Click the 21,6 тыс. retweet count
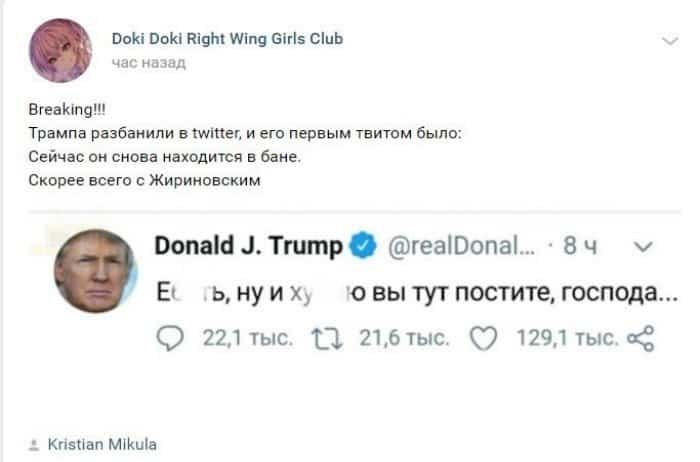The height and width of the screenshot is (462, 700). pos(404,338)
